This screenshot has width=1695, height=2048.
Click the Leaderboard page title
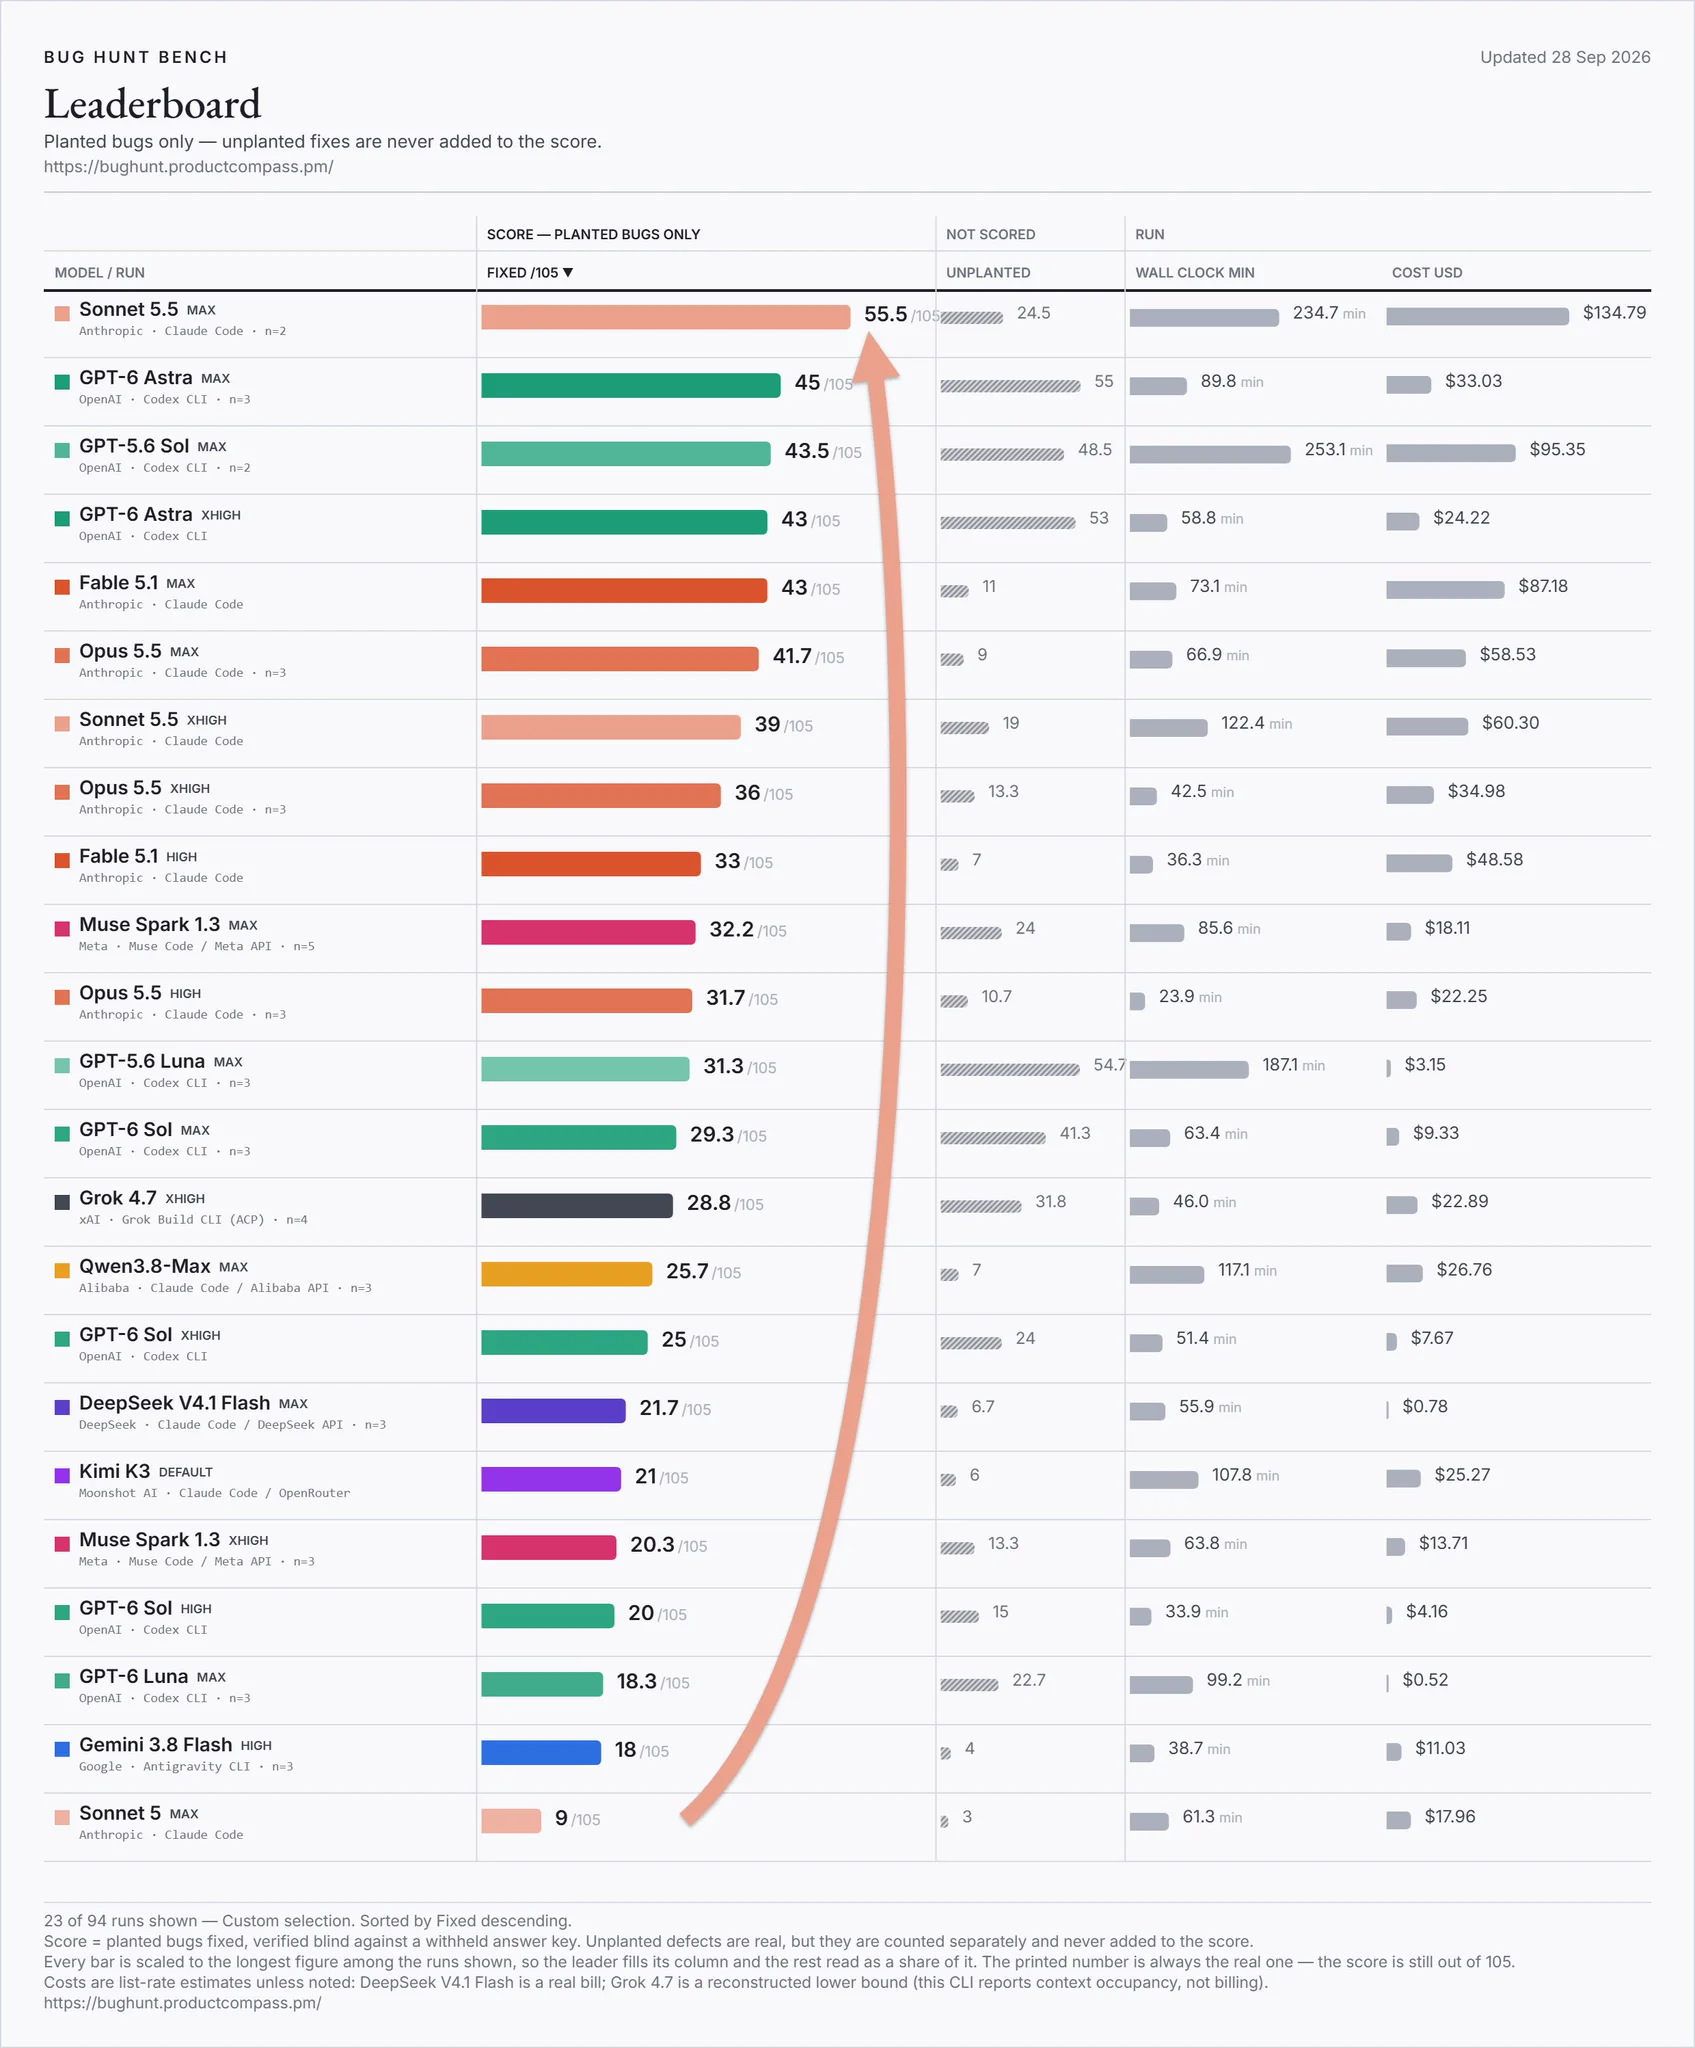pos(153,104)
